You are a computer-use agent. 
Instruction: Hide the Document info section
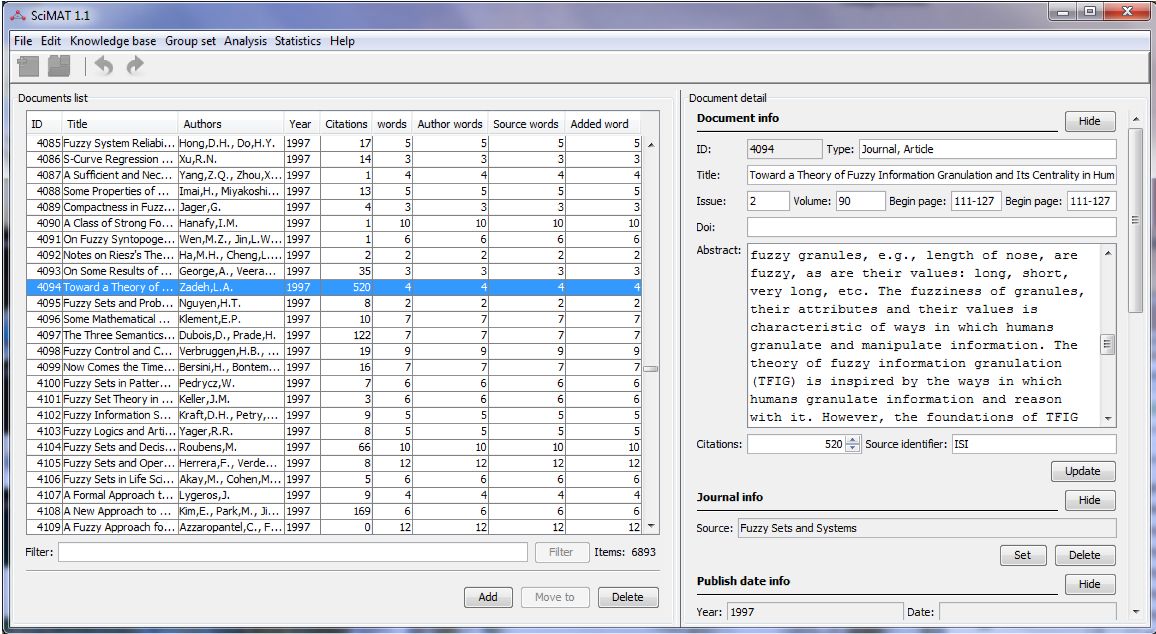[1089, 120]
